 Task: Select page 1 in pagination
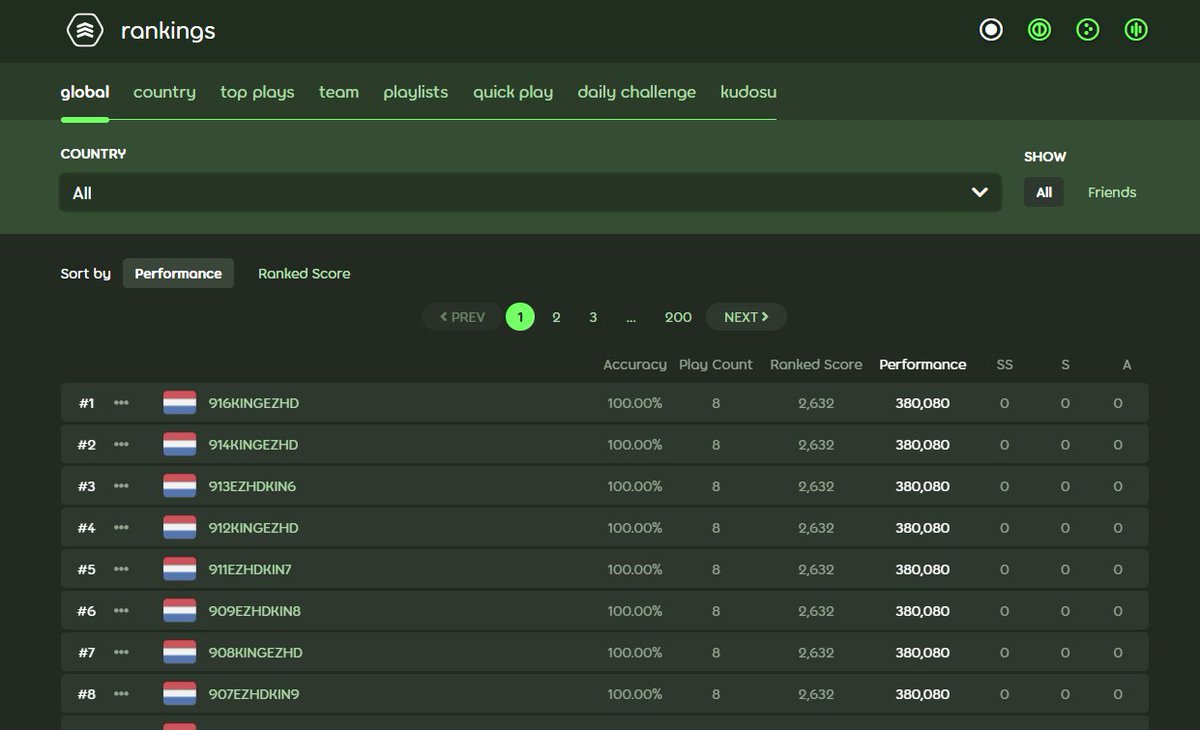(x=520, y=317)
